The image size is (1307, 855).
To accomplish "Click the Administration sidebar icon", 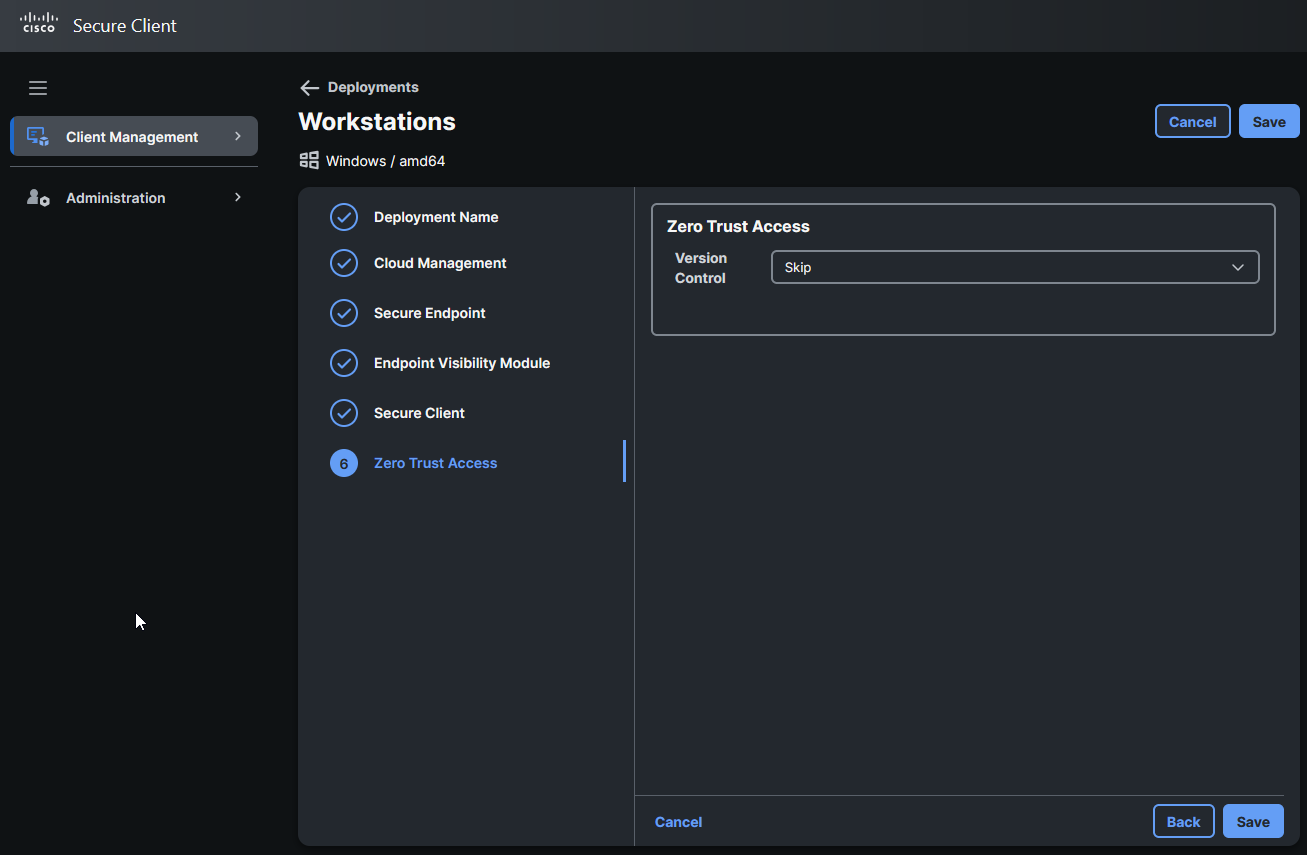I will coord(37,197).
